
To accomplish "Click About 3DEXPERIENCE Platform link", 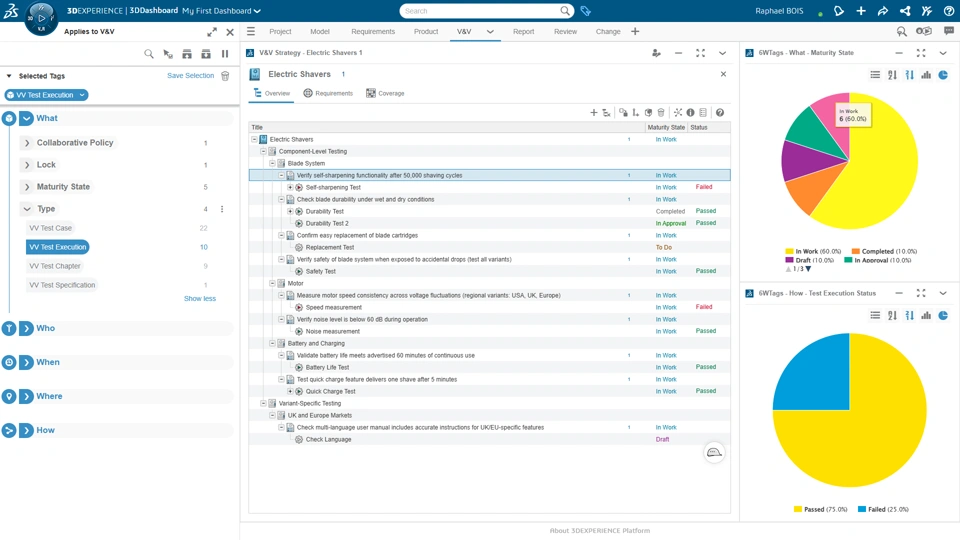I will point(599,530).
